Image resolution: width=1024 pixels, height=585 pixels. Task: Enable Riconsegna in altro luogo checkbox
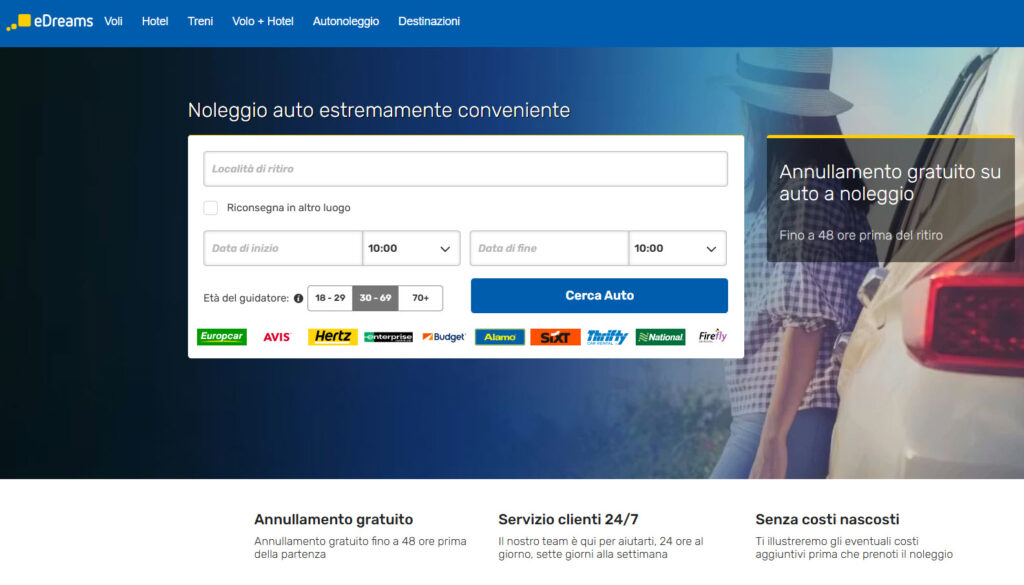[211, 208]
